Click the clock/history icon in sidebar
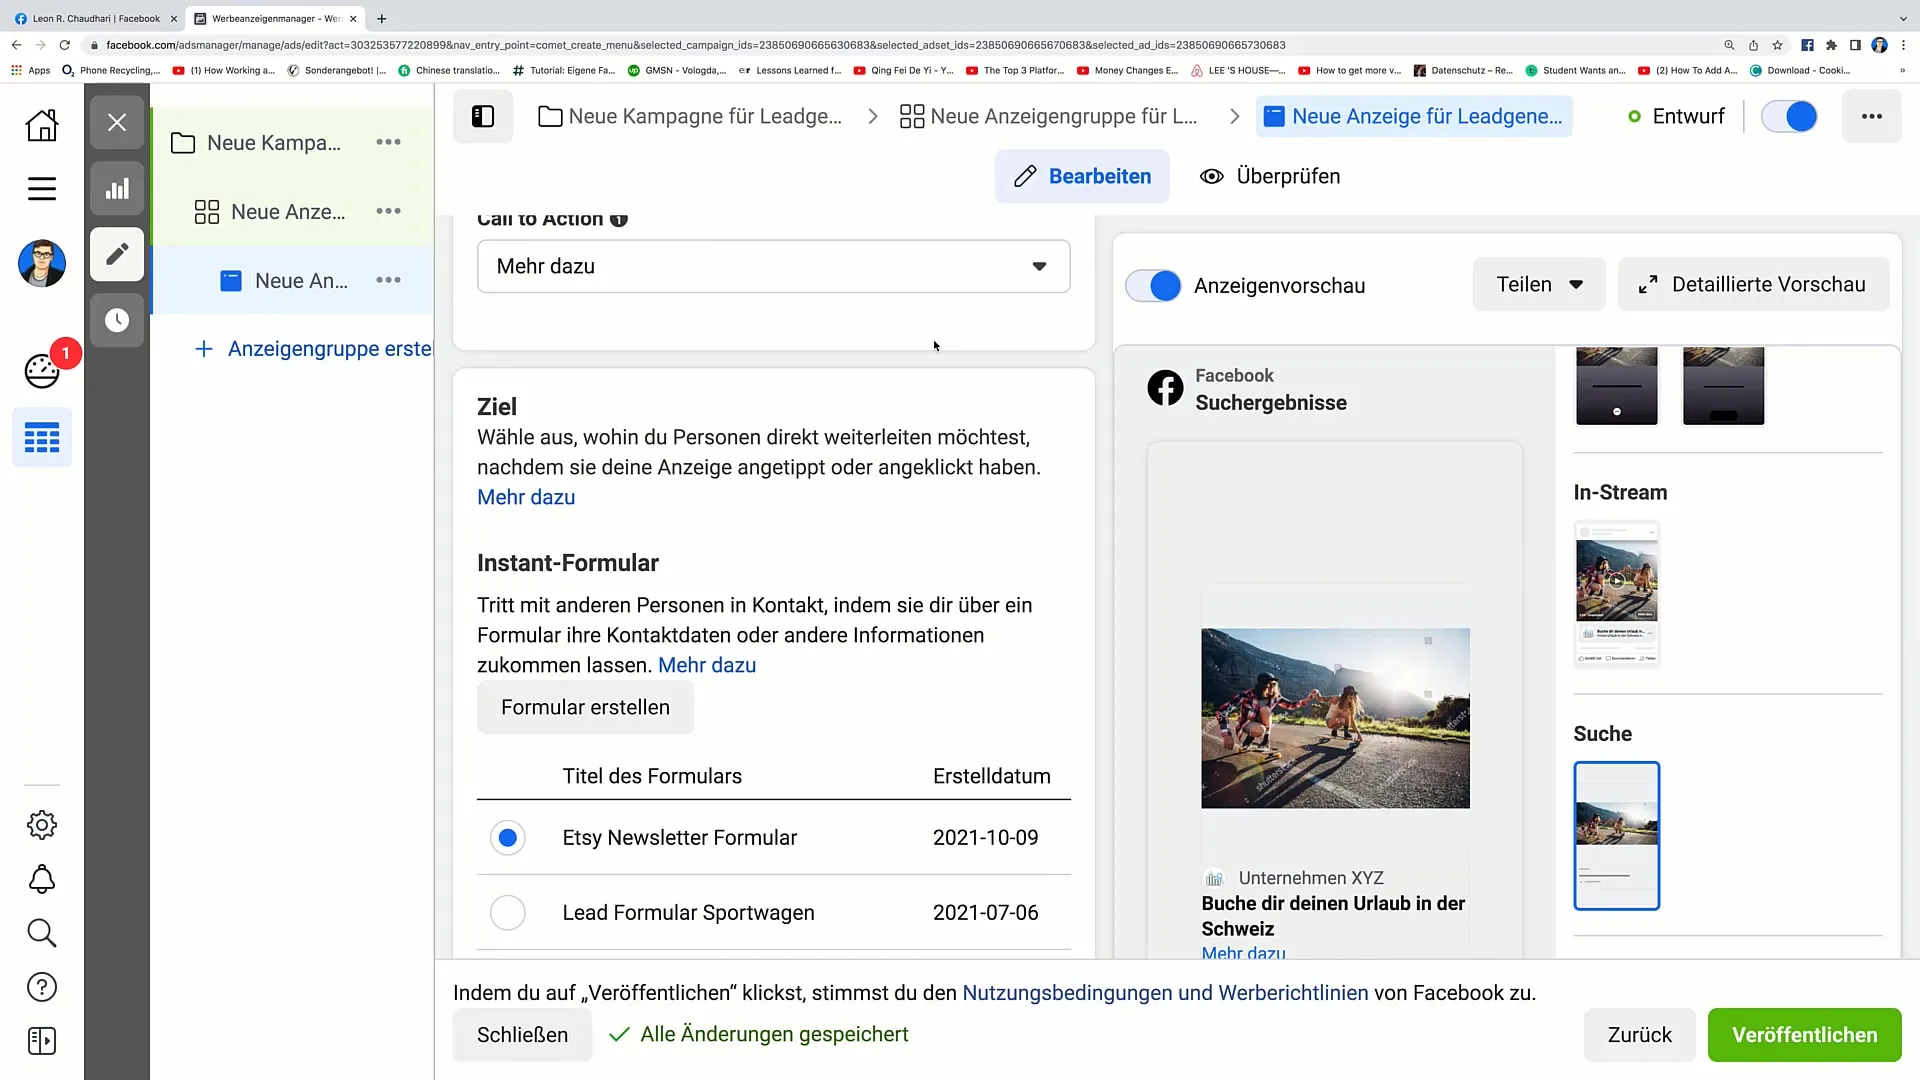 click(116, 320)
